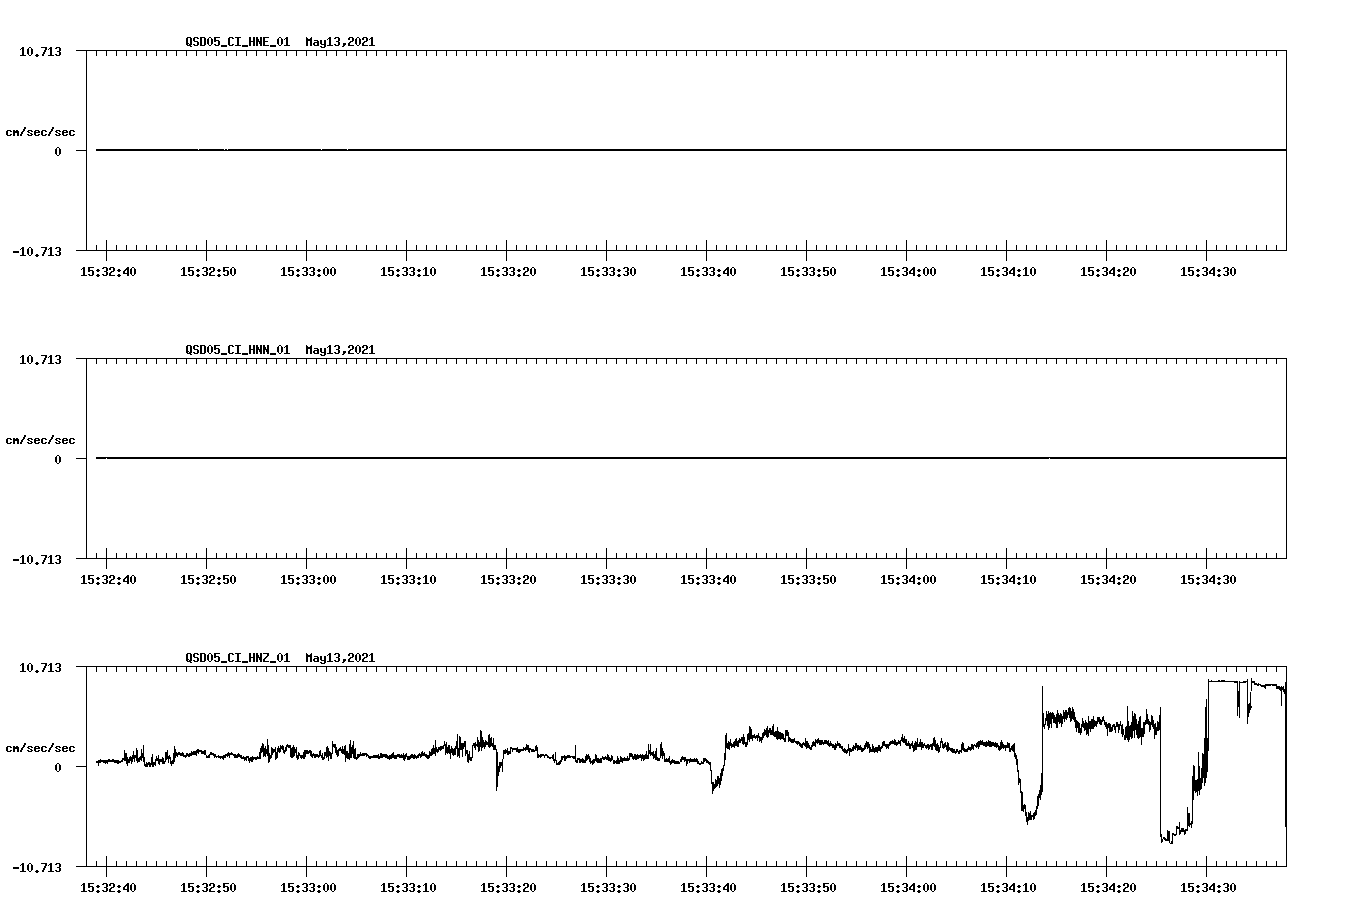Click the May13,2021 date label on bottom plot
This screenshot has width=1358, height=924.
tap(340, 658)
